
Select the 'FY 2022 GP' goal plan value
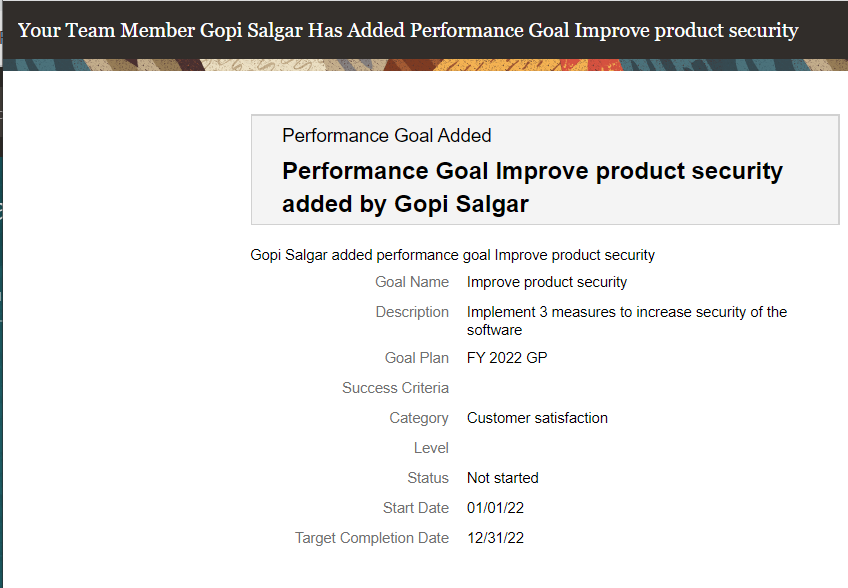[507, 358]
